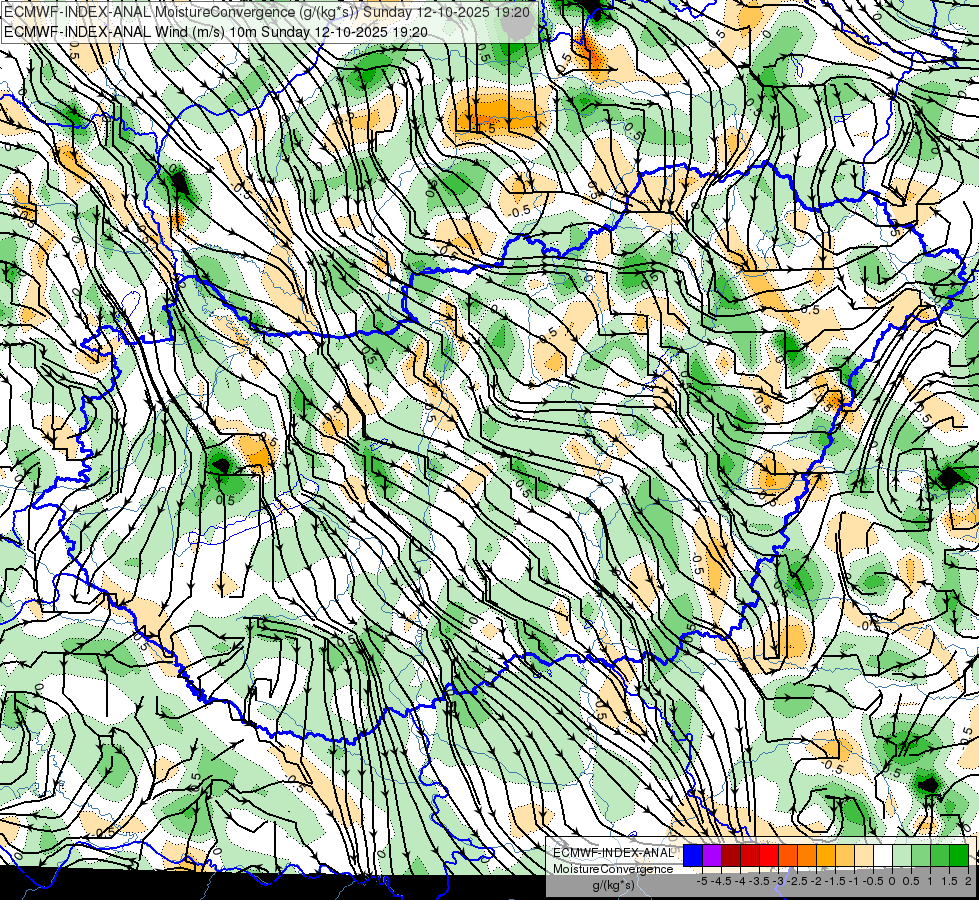Click the 'MoistureConvergence' text in the legend

pos(613,869)
